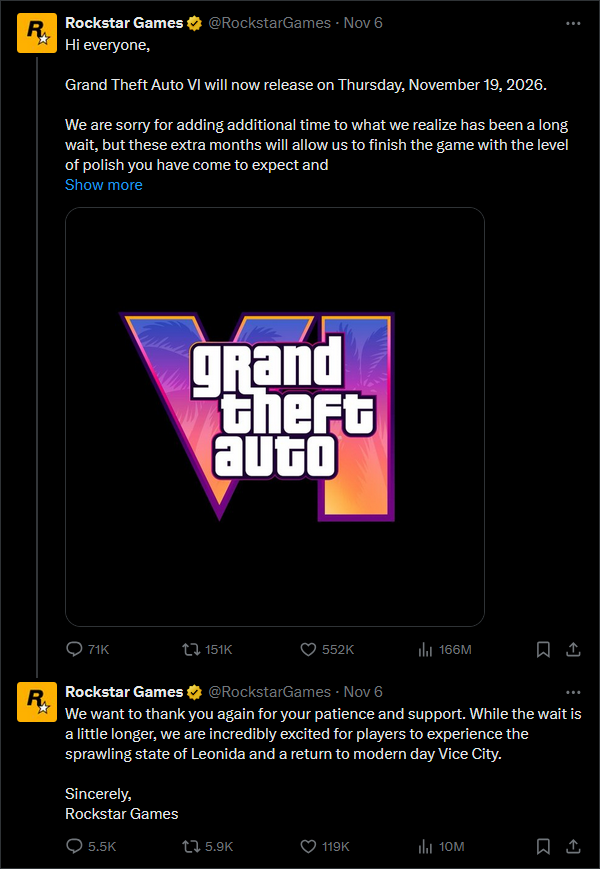View analytics on the 10M views tweet
600x869 pixels.
[x=420, y=846]
